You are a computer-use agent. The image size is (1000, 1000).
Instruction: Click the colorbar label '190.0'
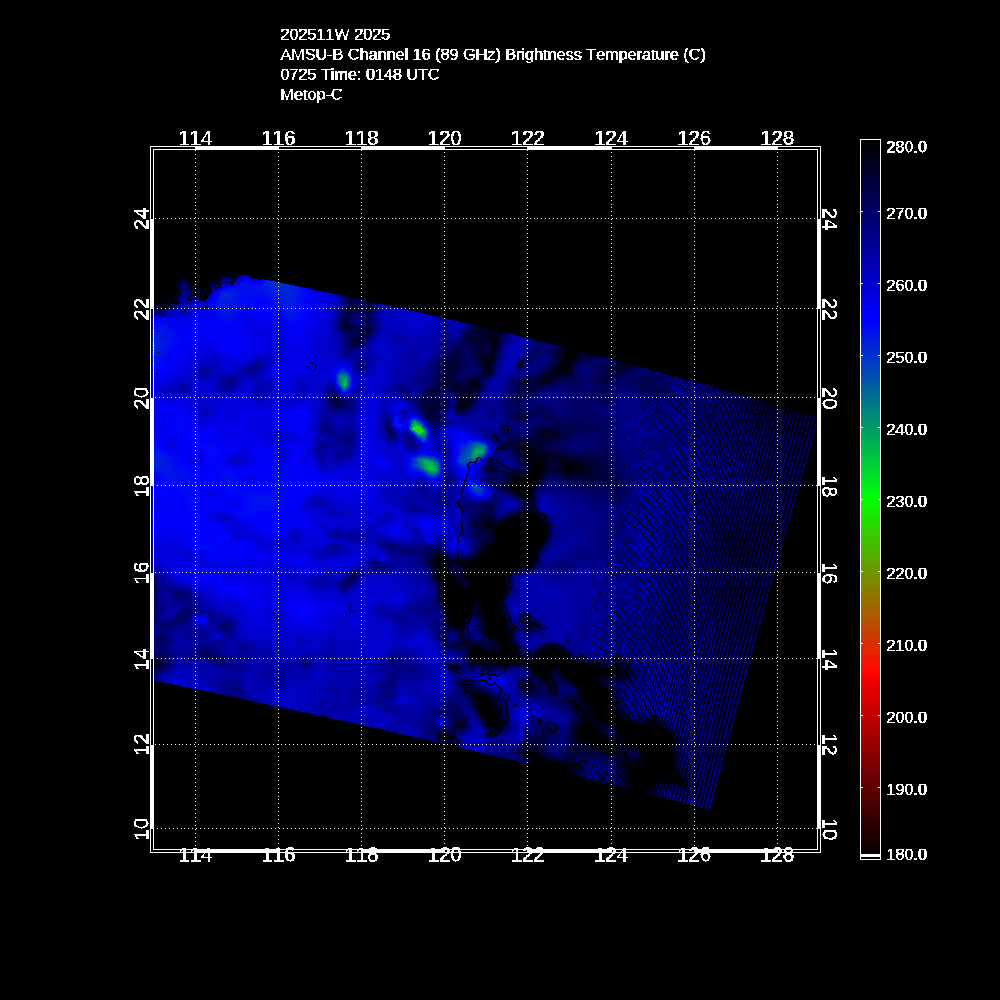(x=906, y=790)
